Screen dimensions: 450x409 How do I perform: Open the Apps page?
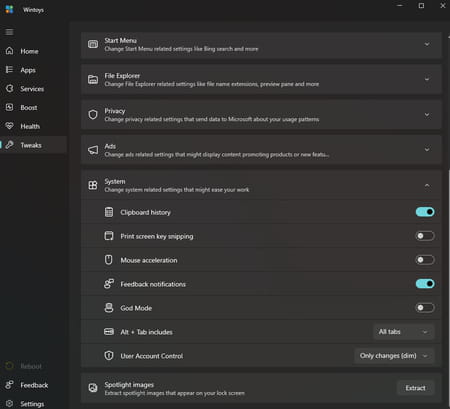[x=33, y=70]
